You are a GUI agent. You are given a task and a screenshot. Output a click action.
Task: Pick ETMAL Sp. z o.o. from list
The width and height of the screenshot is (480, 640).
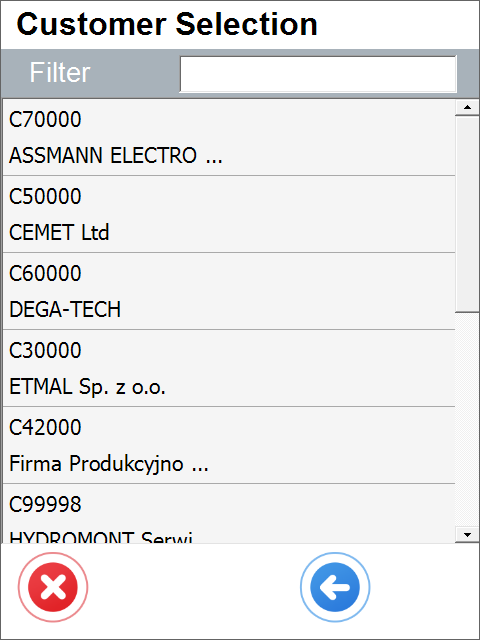229,368
